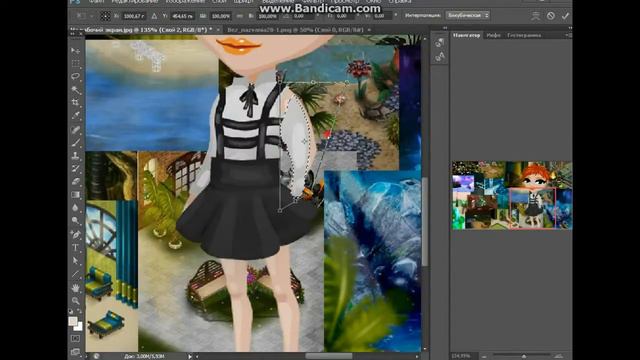Close the Bez_nazvania document tab
Viewport: 640px width, 360px height.
(369, 30)
